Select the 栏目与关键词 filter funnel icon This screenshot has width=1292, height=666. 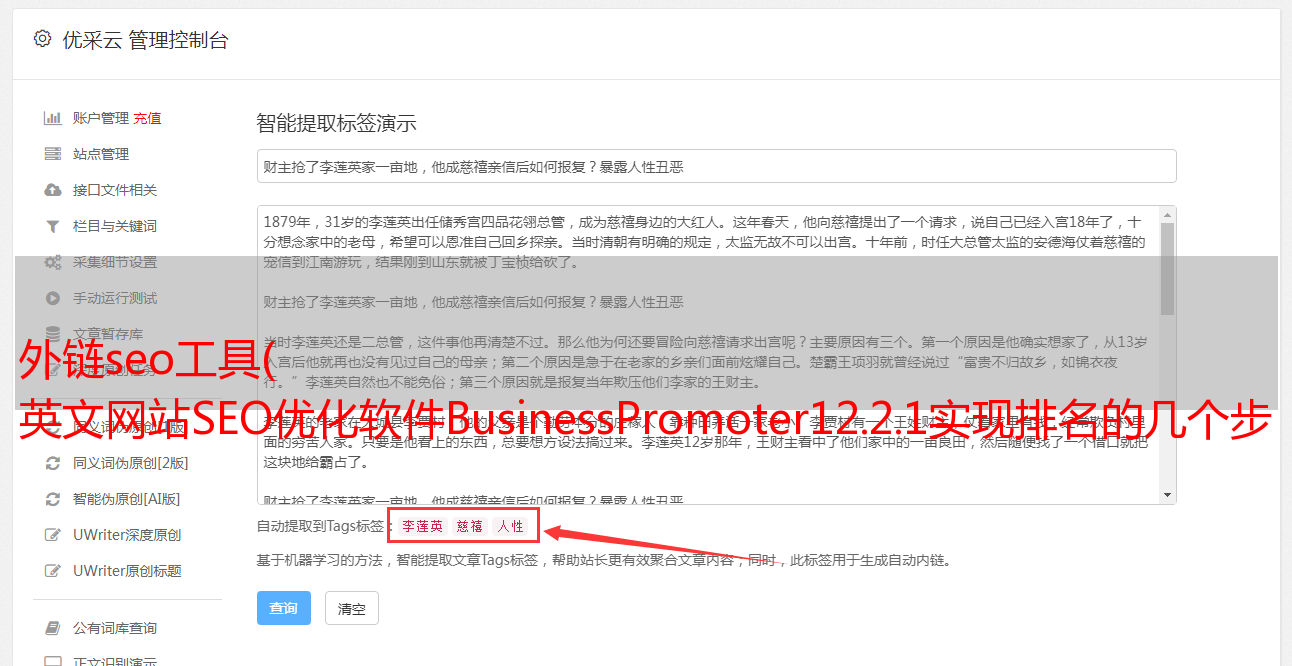pos(53,226)
